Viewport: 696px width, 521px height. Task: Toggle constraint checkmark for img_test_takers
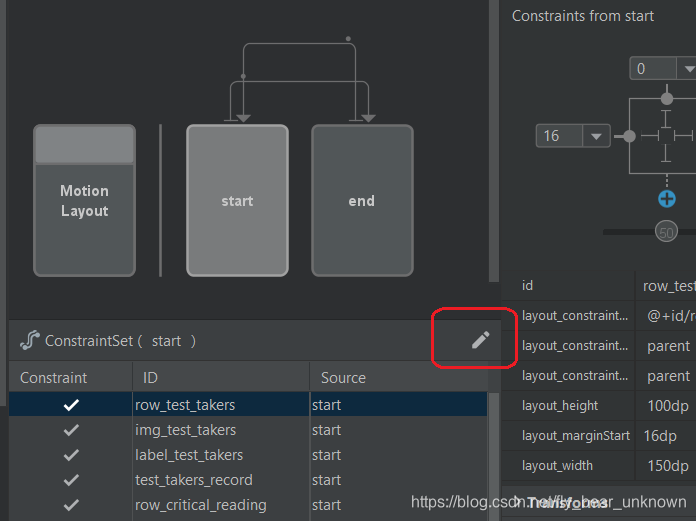coord(71,430)
